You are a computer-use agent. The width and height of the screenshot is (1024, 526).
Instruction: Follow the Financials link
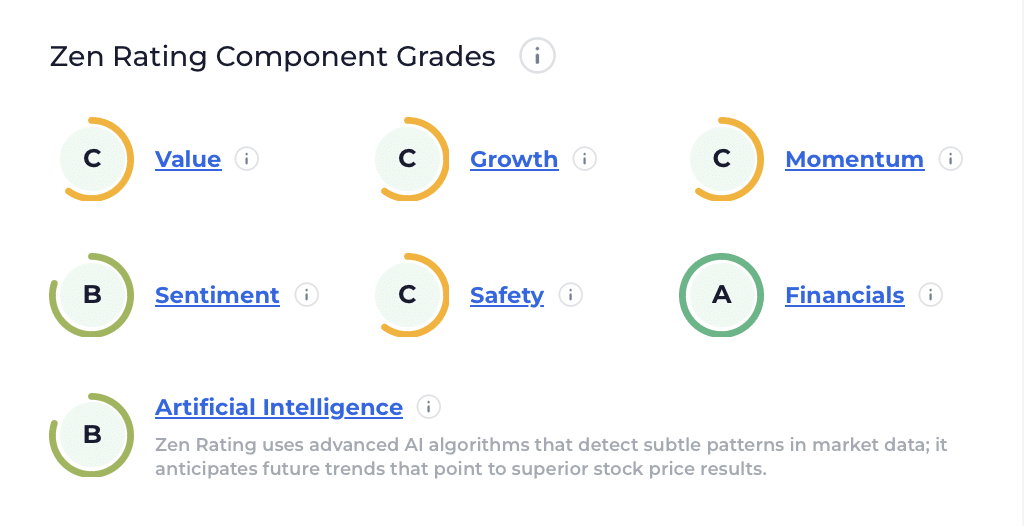click(844, 295)
